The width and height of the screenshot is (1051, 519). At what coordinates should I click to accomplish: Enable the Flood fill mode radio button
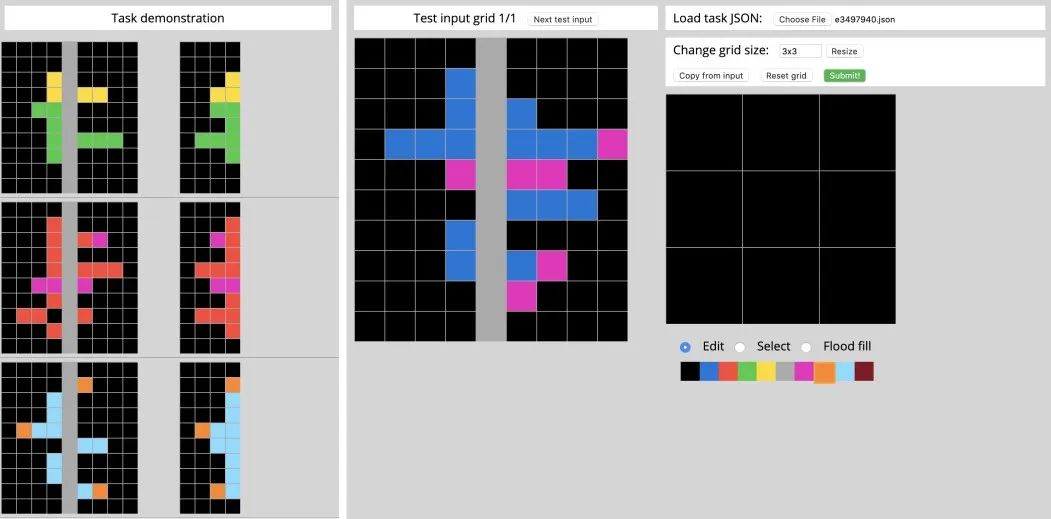[806, 347]
